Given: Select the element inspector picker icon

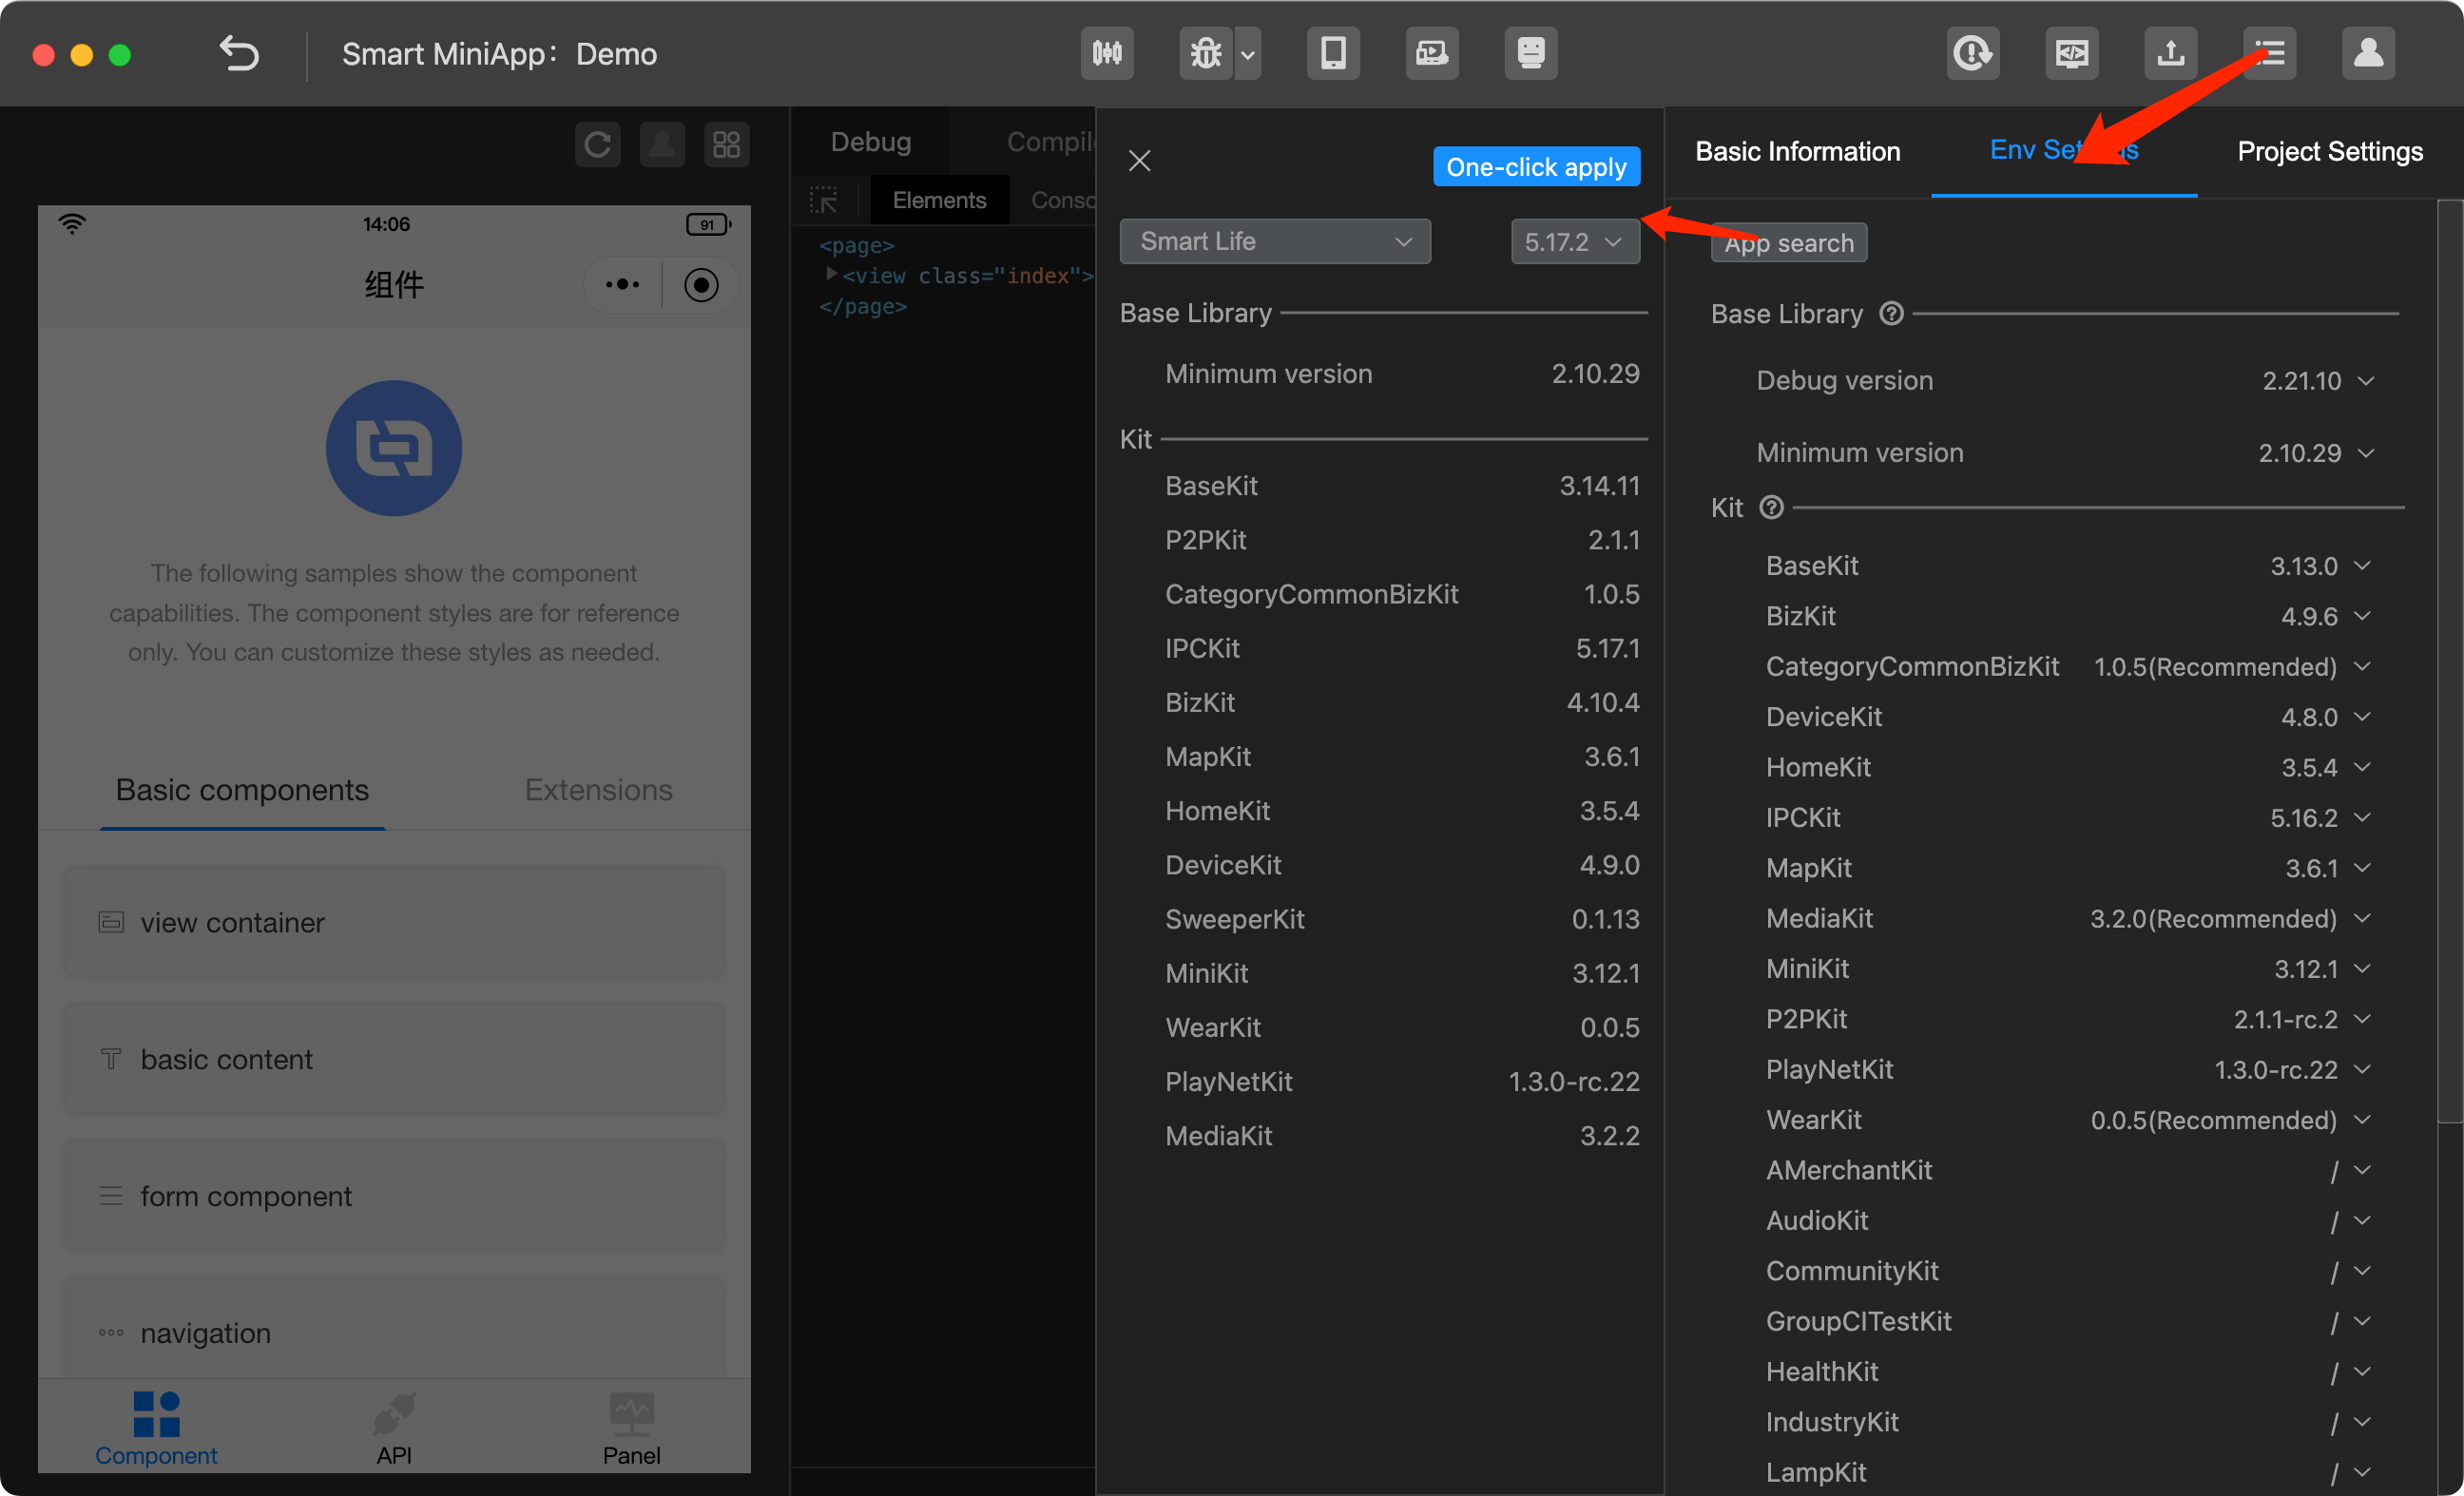Looking at the screenshot, I should tap(823, 200).
